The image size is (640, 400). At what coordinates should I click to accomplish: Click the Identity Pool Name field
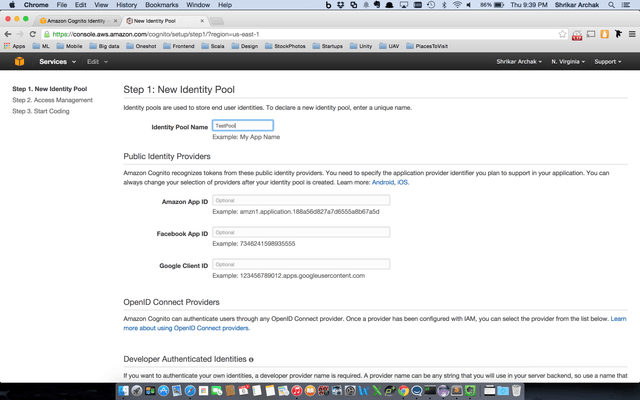243,125
